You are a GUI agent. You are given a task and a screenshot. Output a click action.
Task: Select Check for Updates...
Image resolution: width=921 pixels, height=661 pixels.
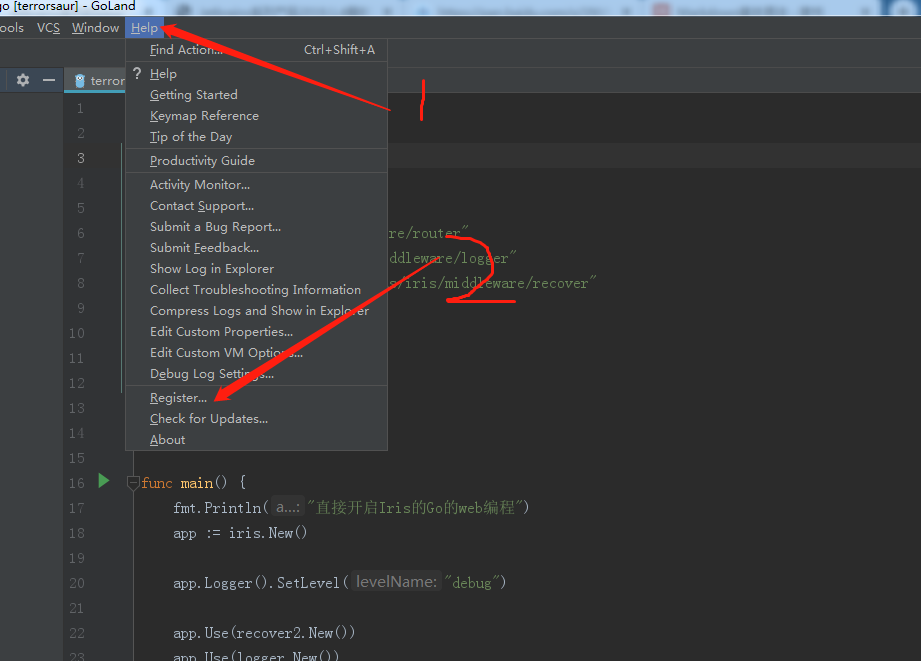coord(256,419)
